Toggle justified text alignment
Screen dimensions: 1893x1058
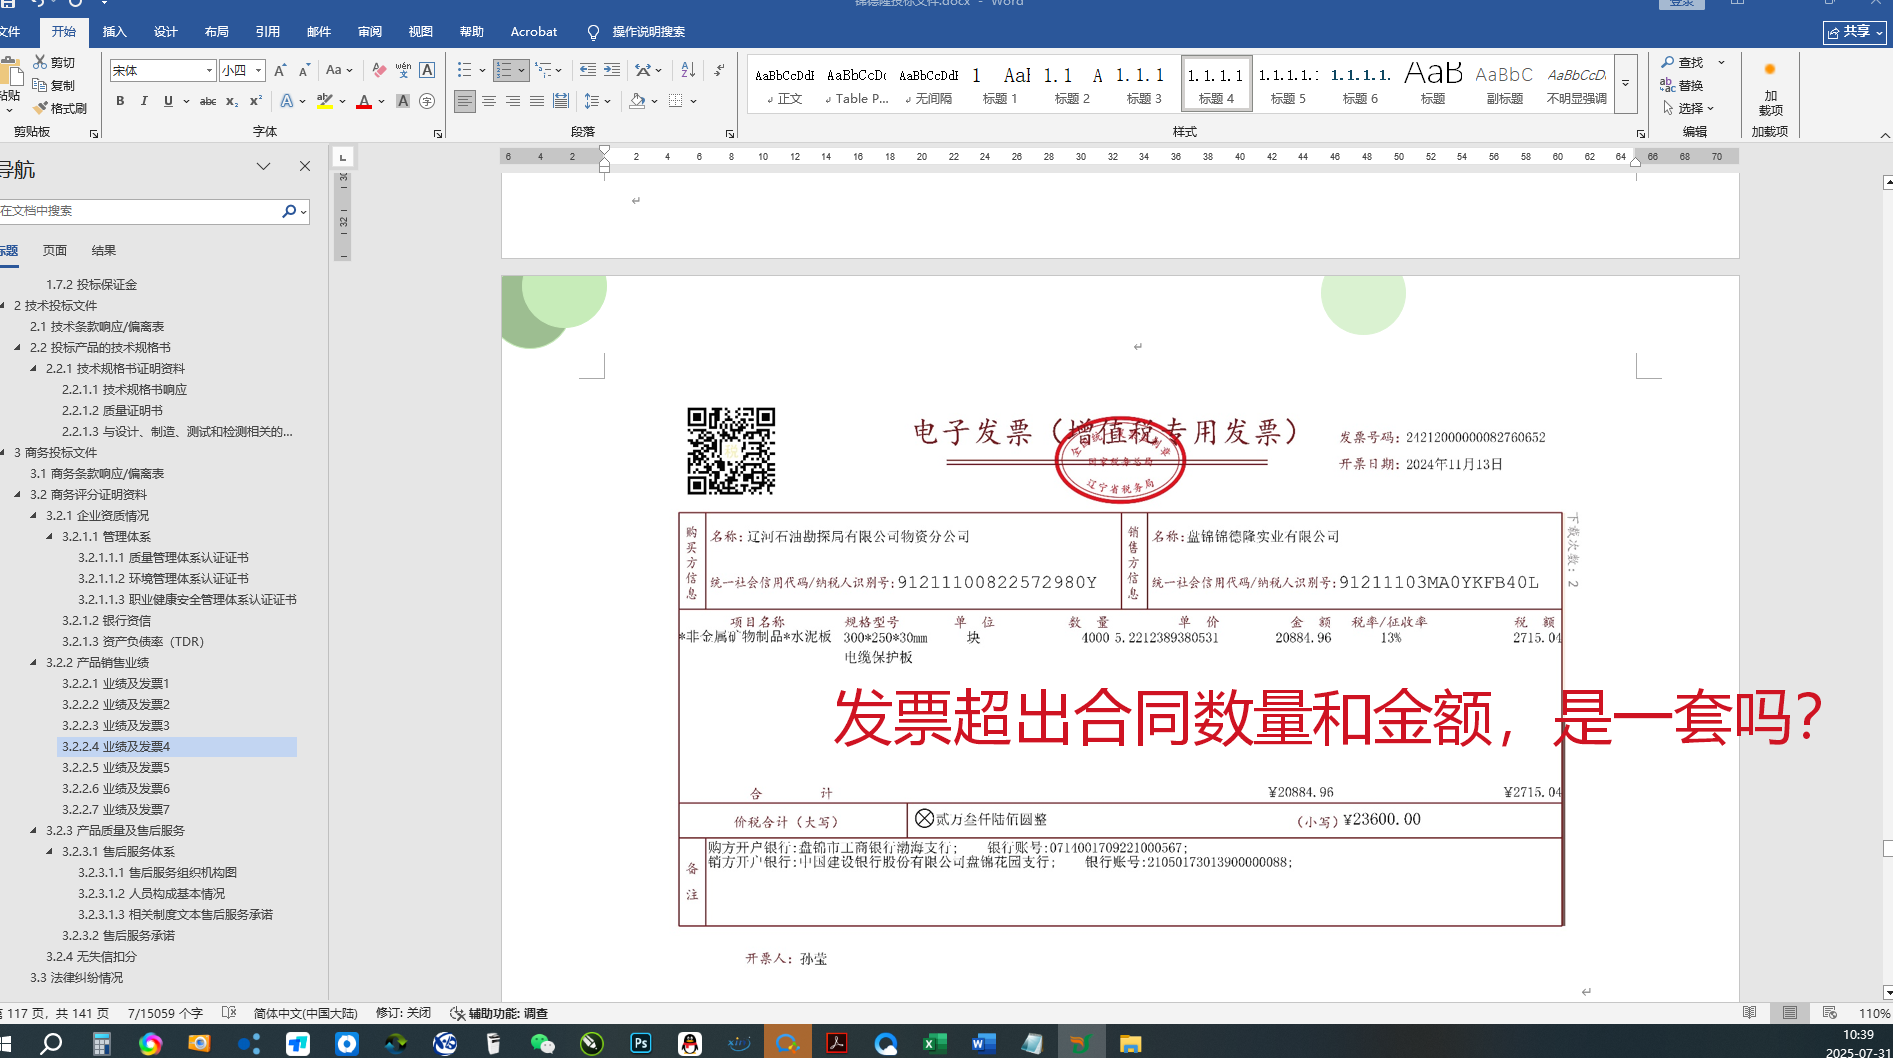click(537, 101)
